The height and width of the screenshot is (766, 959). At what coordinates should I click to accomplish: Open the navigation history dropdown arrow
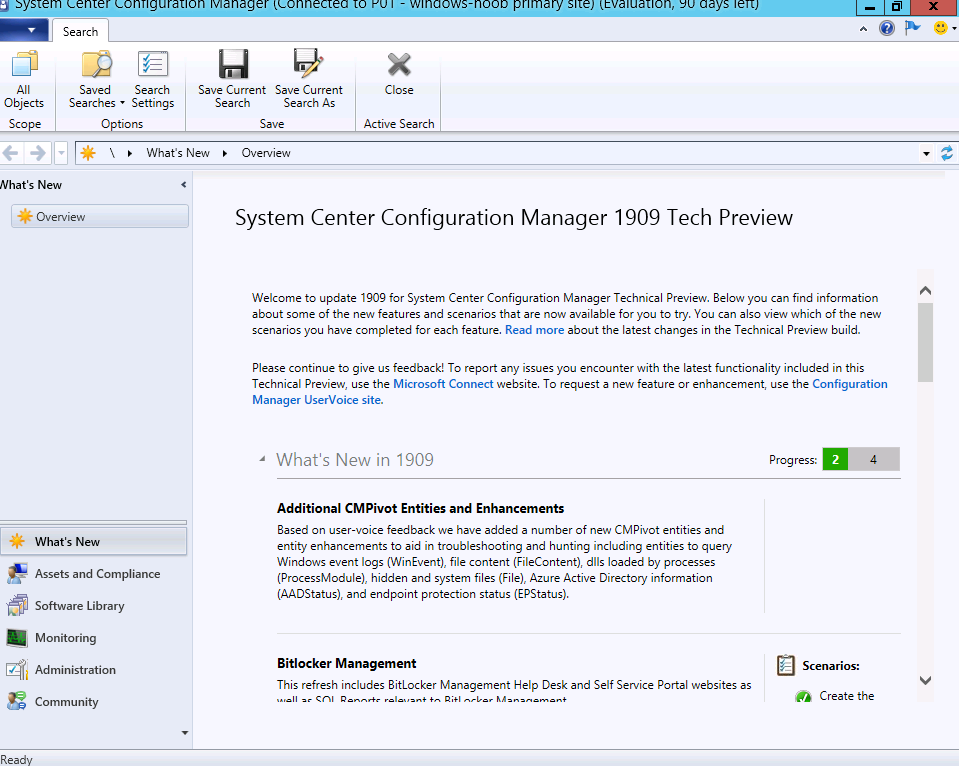pos(61,153)
